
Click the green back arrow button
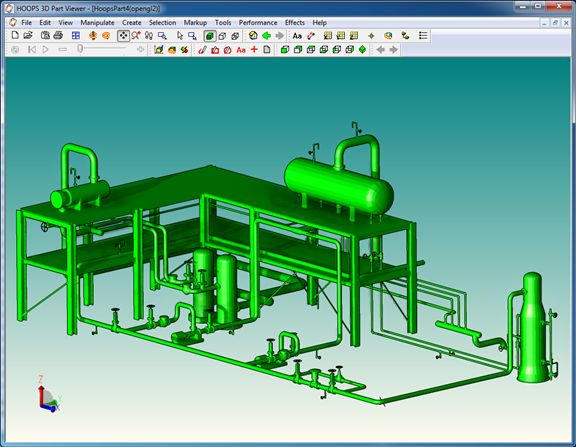[266, 36]
